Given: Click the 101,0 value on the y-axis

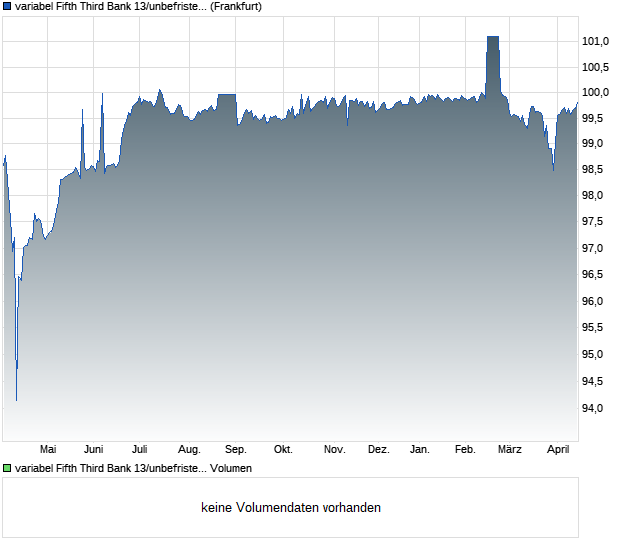Looking at the screenshot, I should pyautogui.click(x=595, y=41).
